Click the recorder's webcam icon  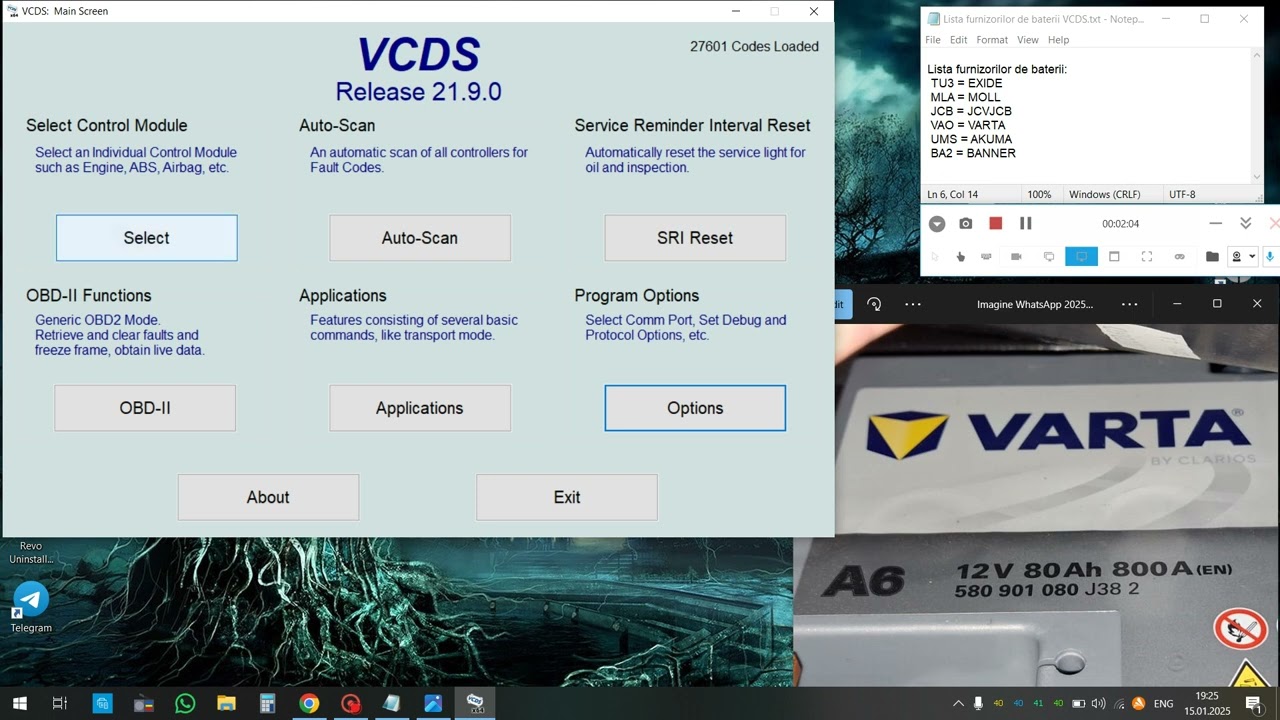tap(1237, 257)
